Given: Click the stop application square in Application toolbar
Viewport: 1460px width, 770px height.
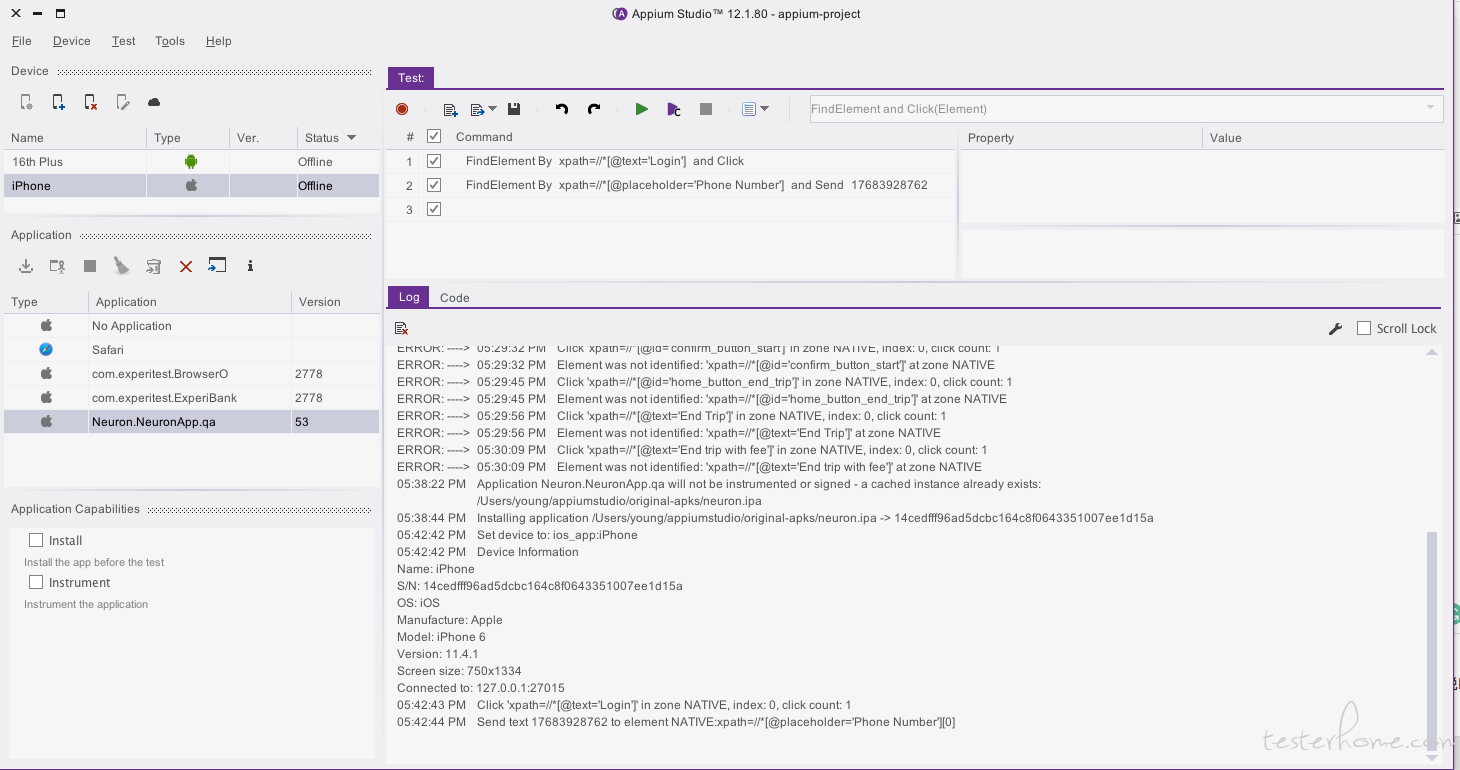Looking at the screenshot, I should tap(90, 266).
